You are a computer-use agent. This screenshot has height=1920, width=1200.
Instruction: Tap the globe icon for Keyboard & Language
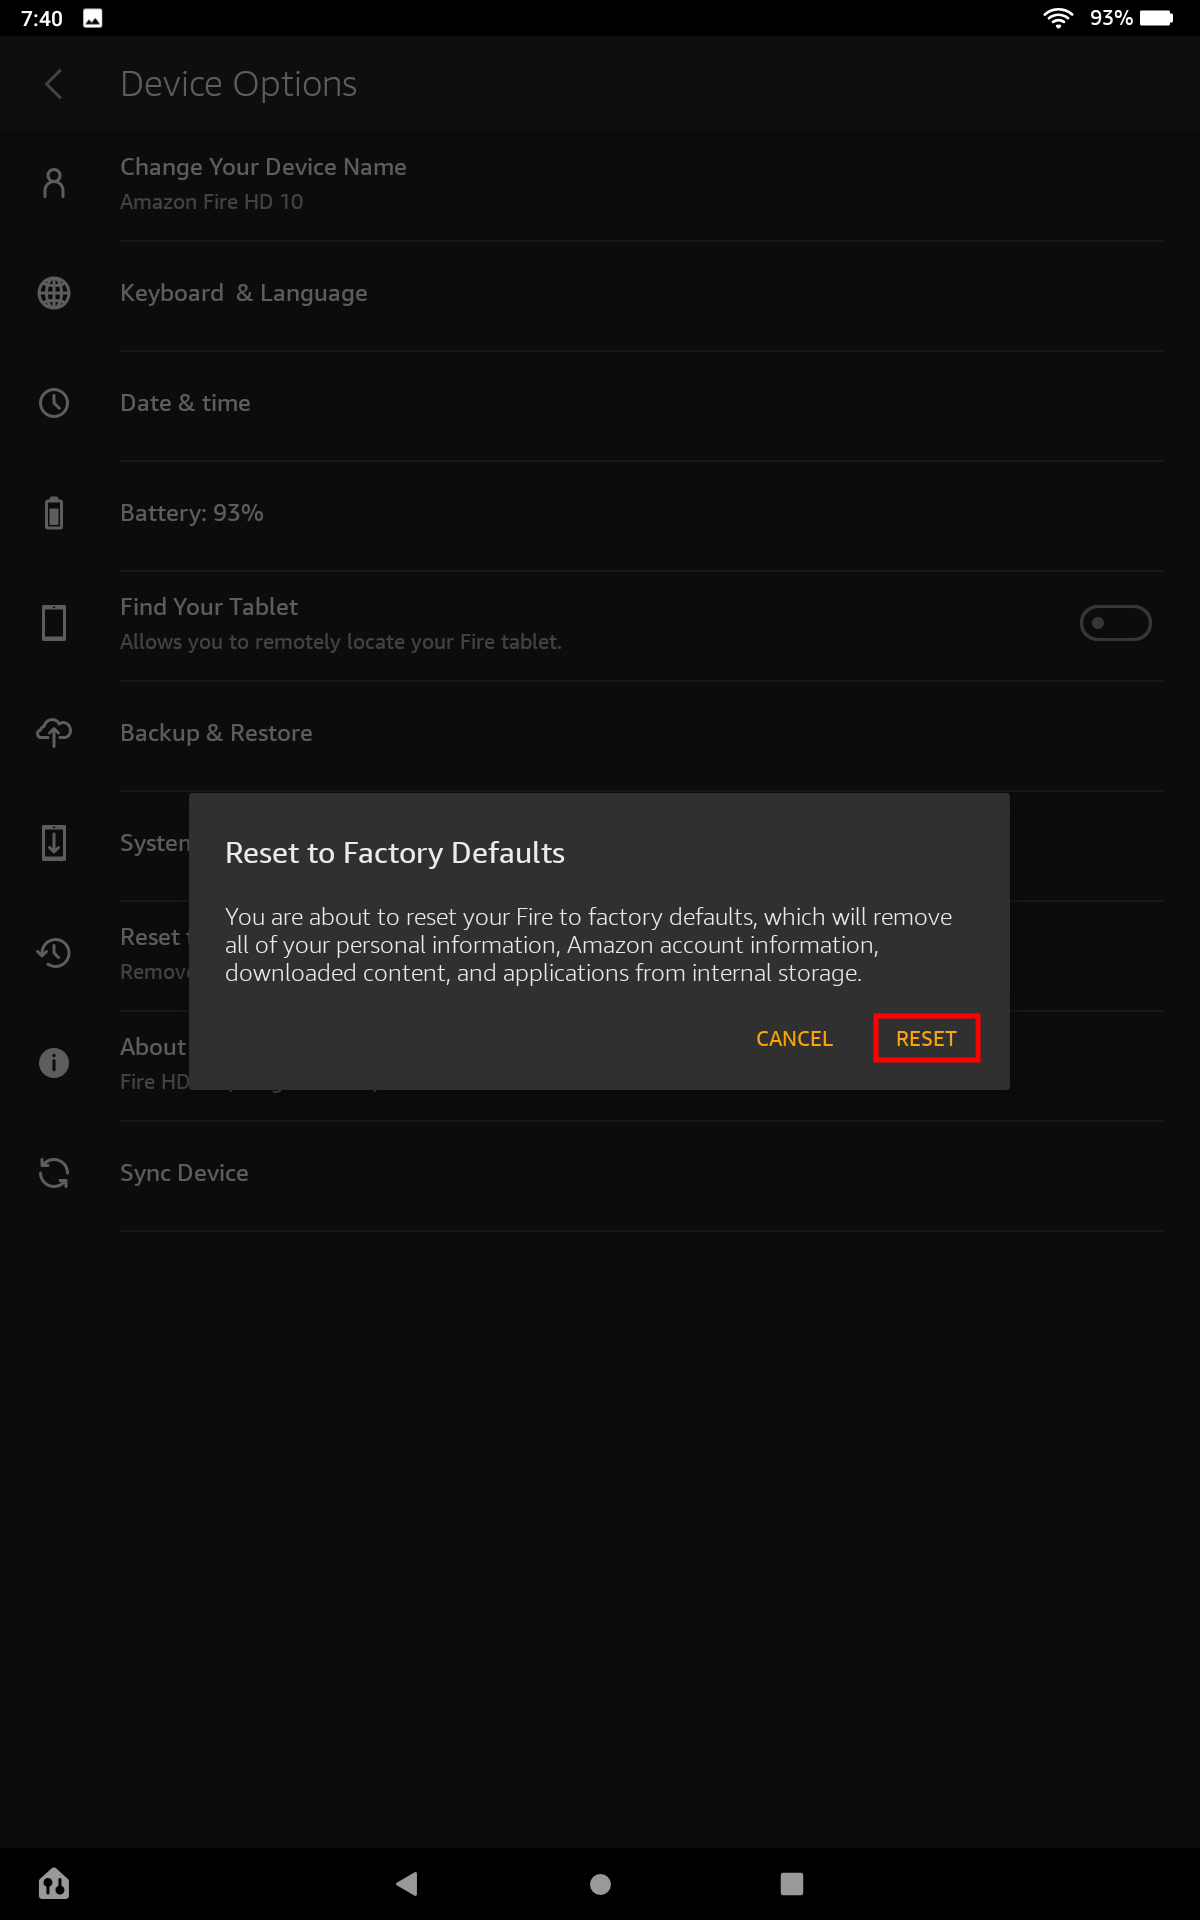[54, 293]
